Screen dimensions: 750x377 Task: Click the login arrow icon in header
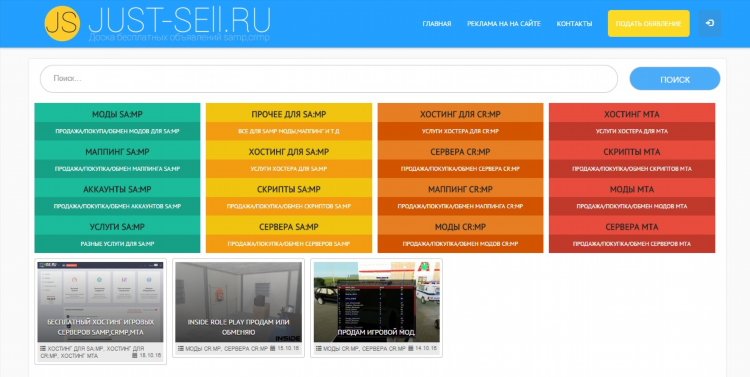pos(709,23)
